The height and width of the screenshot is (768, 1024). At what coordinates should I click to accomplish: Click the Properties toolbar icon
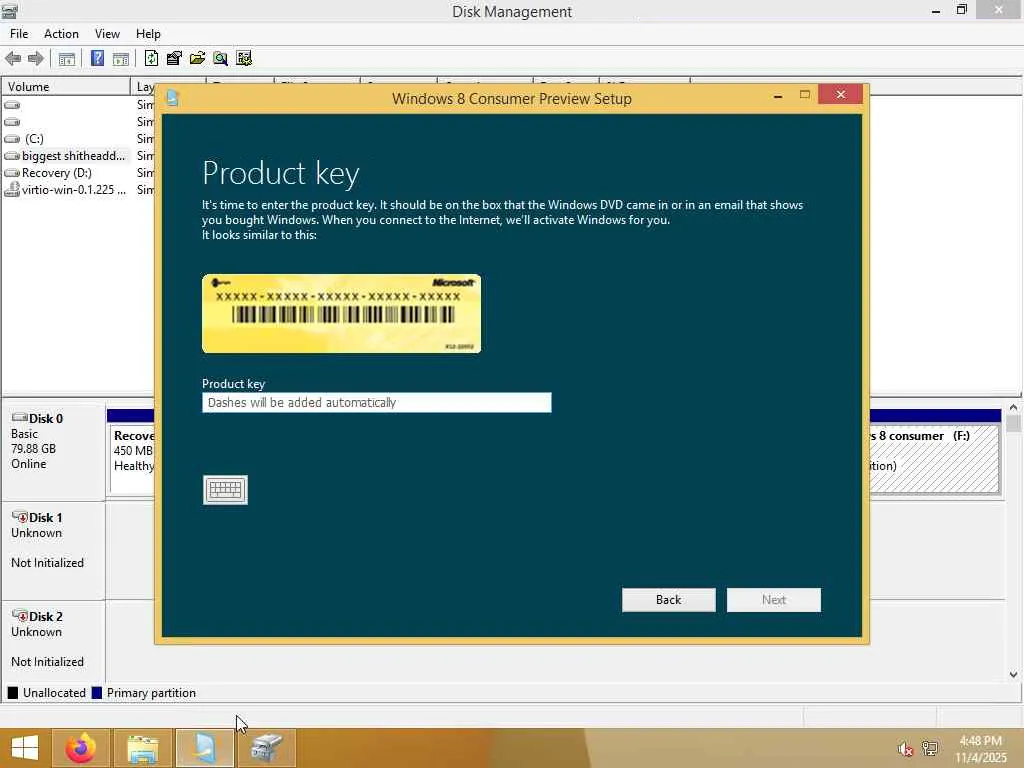174,59
